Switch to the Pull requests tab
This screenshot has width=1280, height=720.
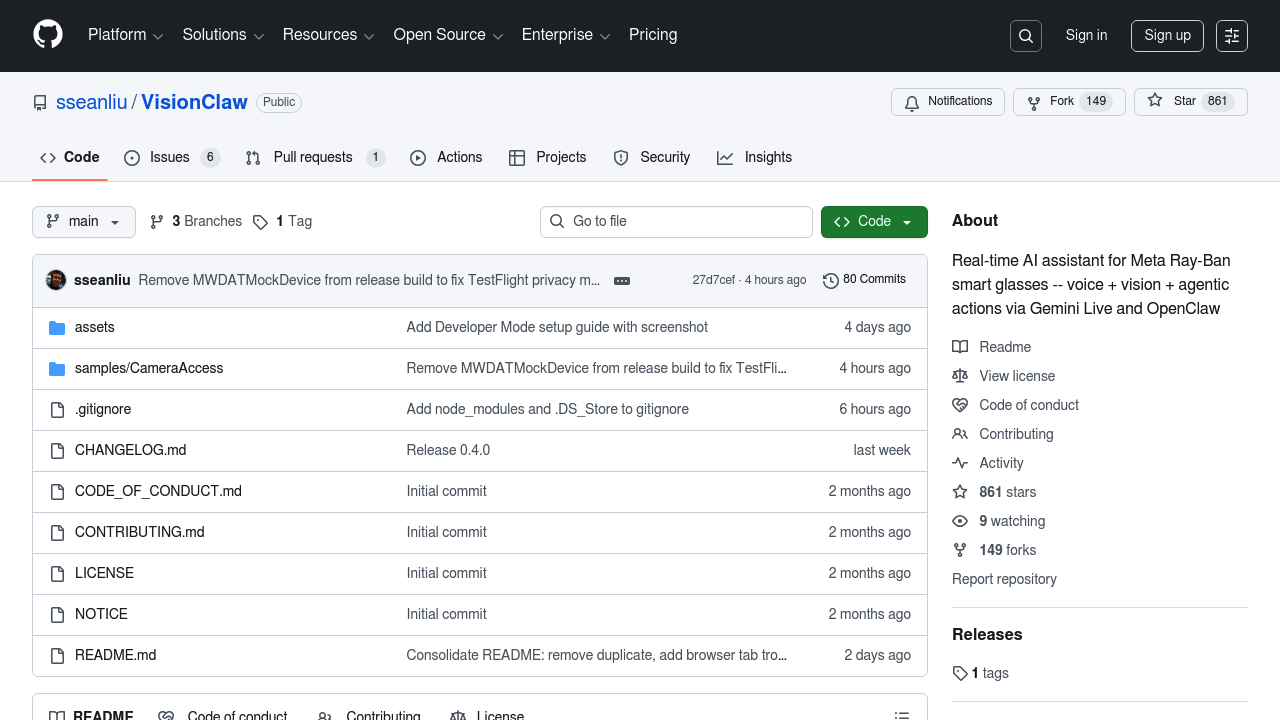pyautogui.click(x=314, y=158)
